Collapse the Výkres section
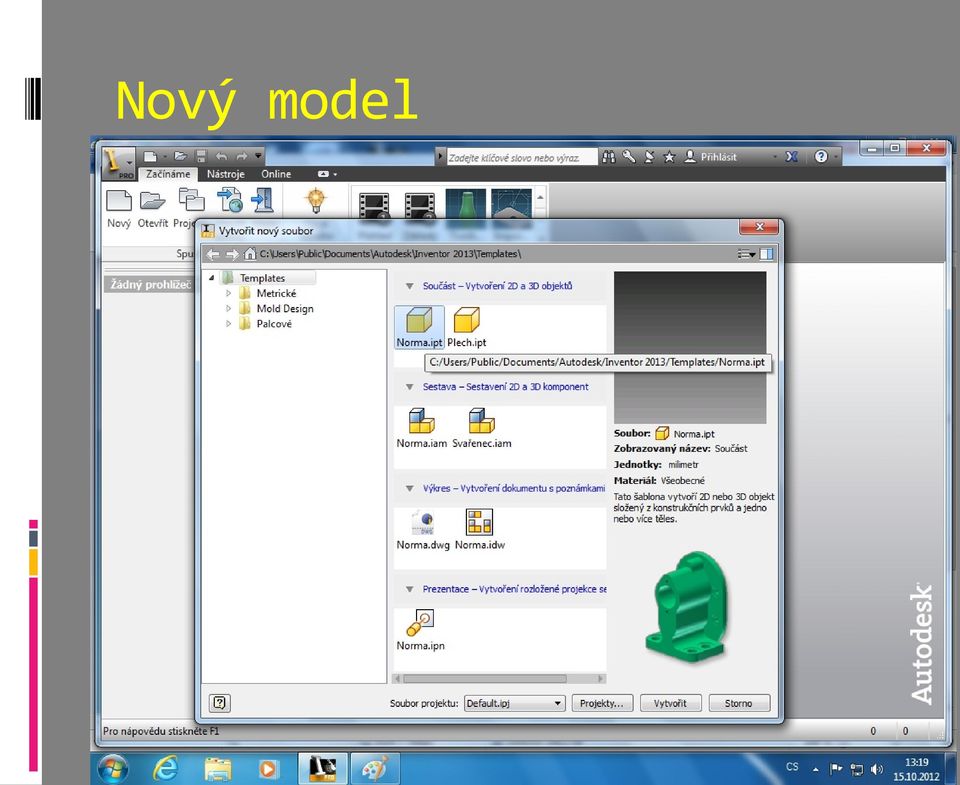Viewport: 960px width, 785px height. point(410,489)
